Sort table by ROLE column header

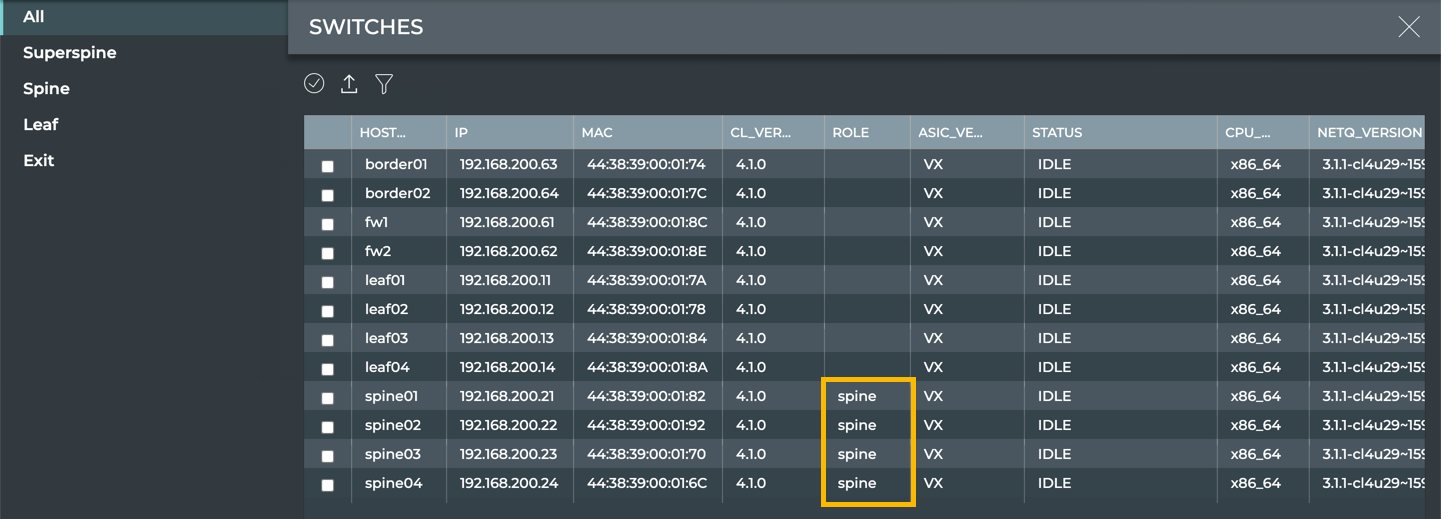pyautogui.click(x=851, y=132)
